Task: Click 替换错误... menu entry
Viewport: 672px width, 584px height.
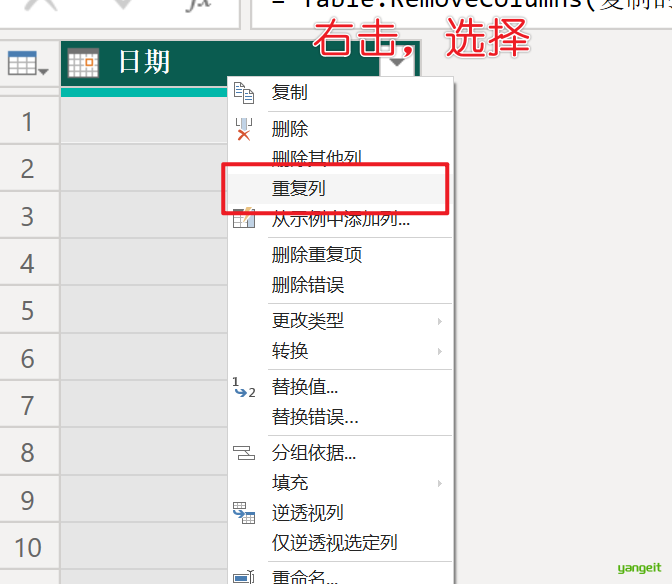Action: 315,417
